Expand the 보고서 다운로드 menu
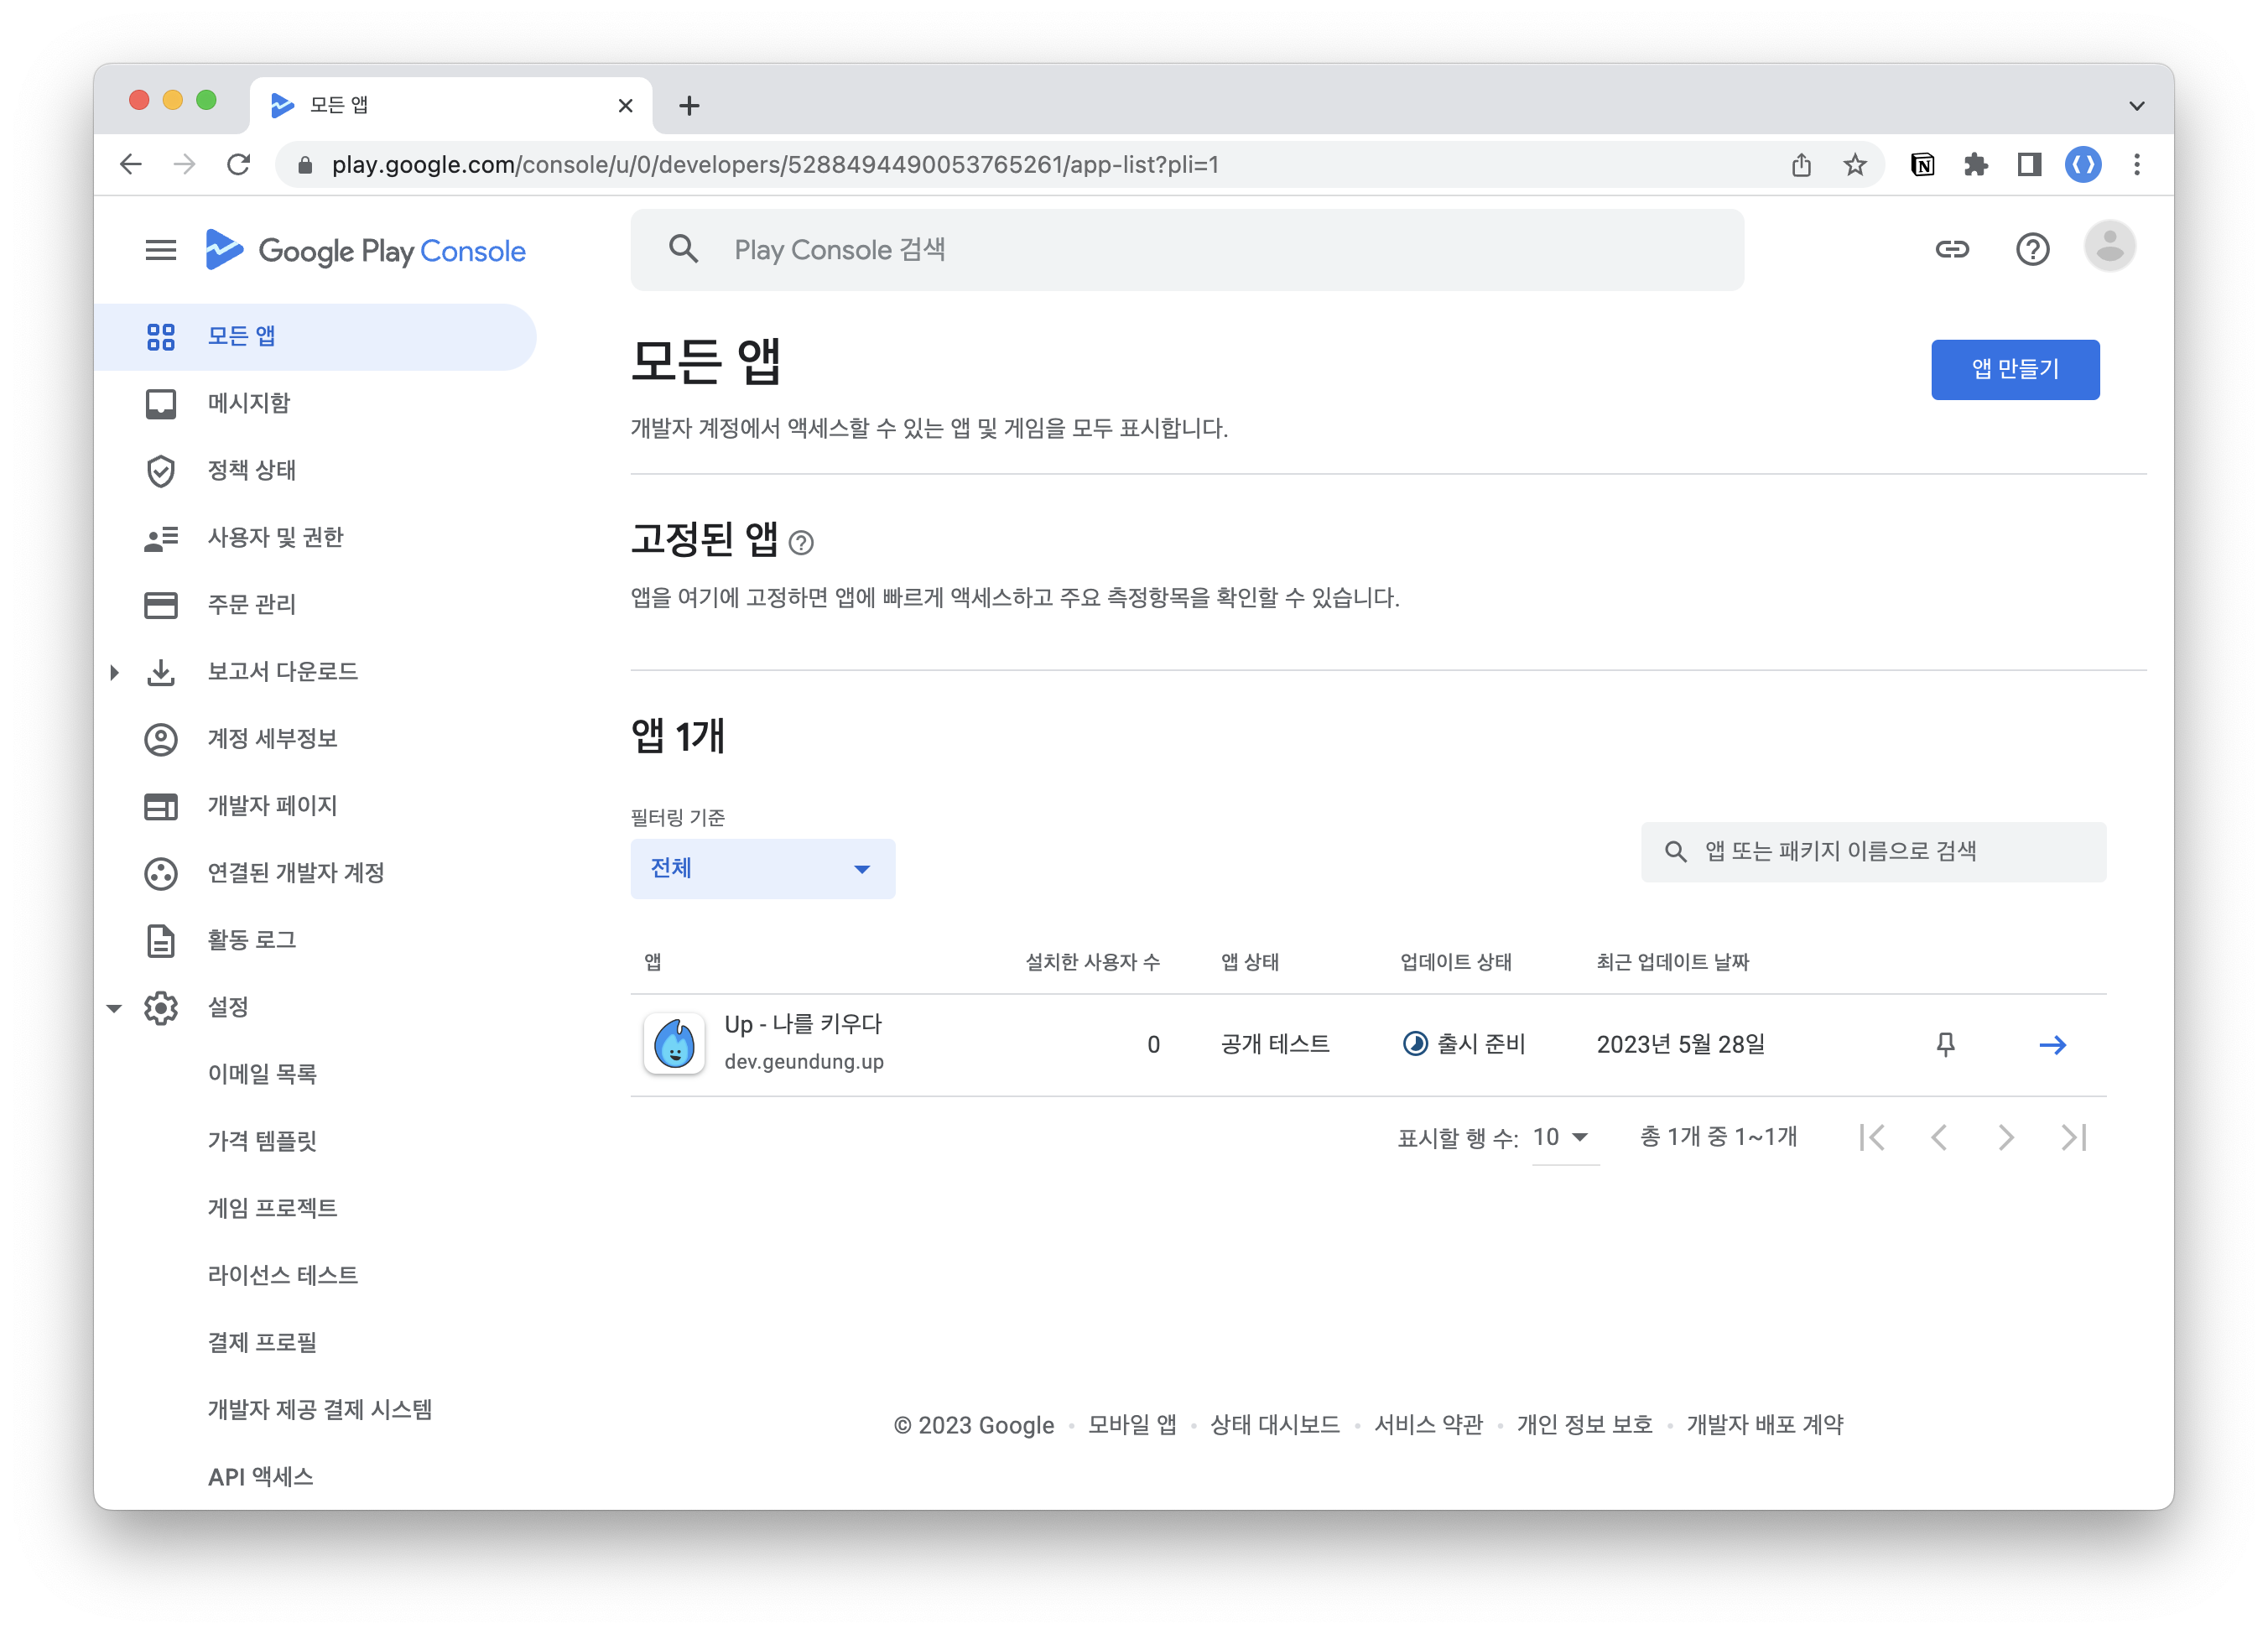Viewport: 2268px width, 1634px height. tap(114, 672)
